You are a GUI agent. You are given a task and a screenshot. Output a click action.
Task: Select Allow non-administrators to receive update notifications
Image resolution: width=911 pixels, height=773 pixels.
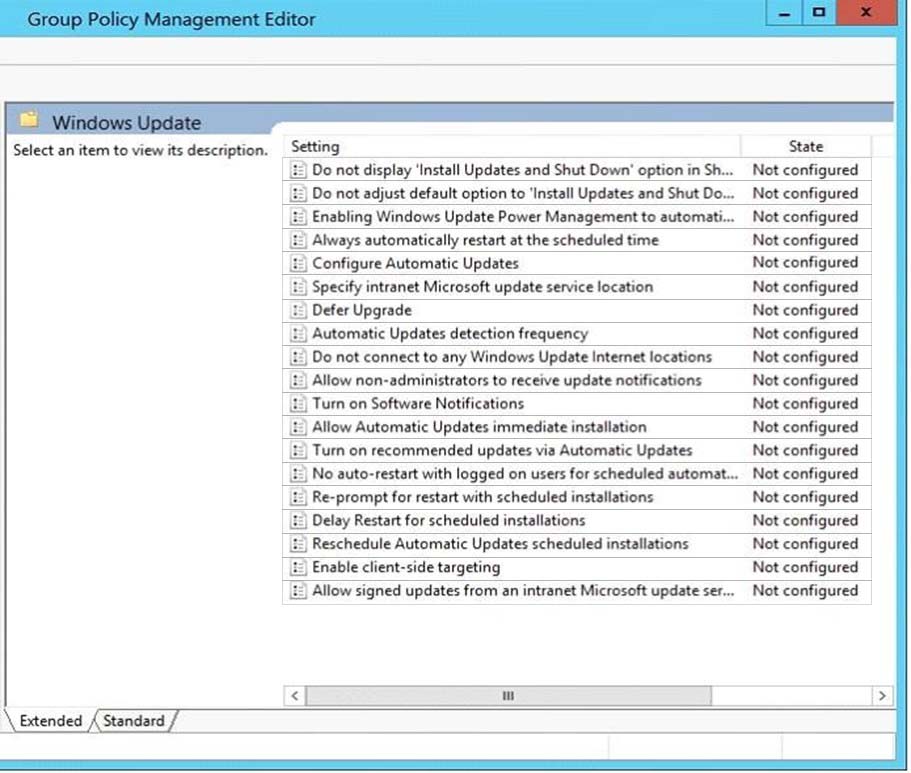(x=507, y=380)
